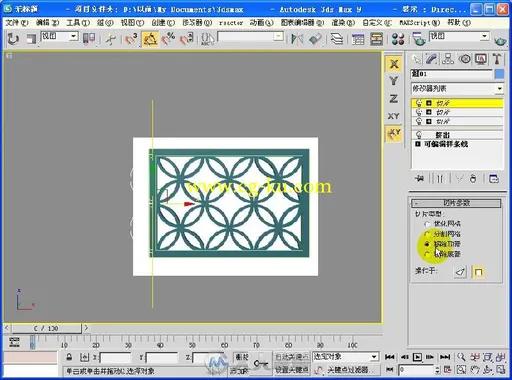Click Edit Named Selection Sets icon
This screenshot has width=512, height=380.
207,39
